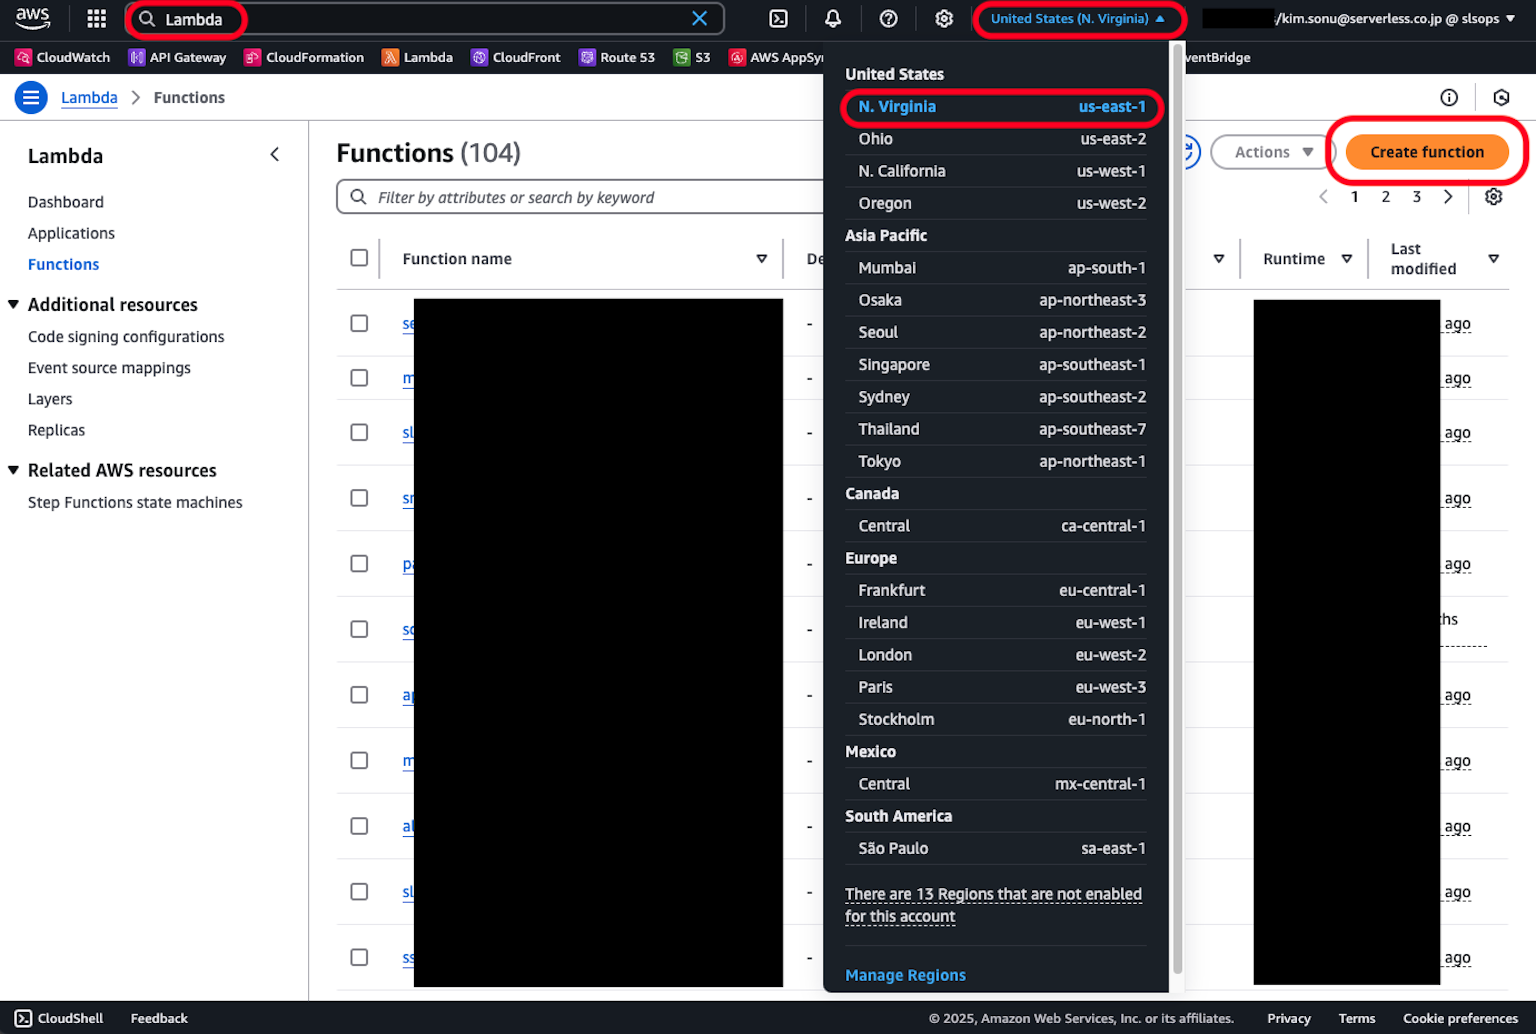Launch CloudShell from the top navigation bar
The width and height of the screenshot is (1536, 1034).
pos(777,18)
